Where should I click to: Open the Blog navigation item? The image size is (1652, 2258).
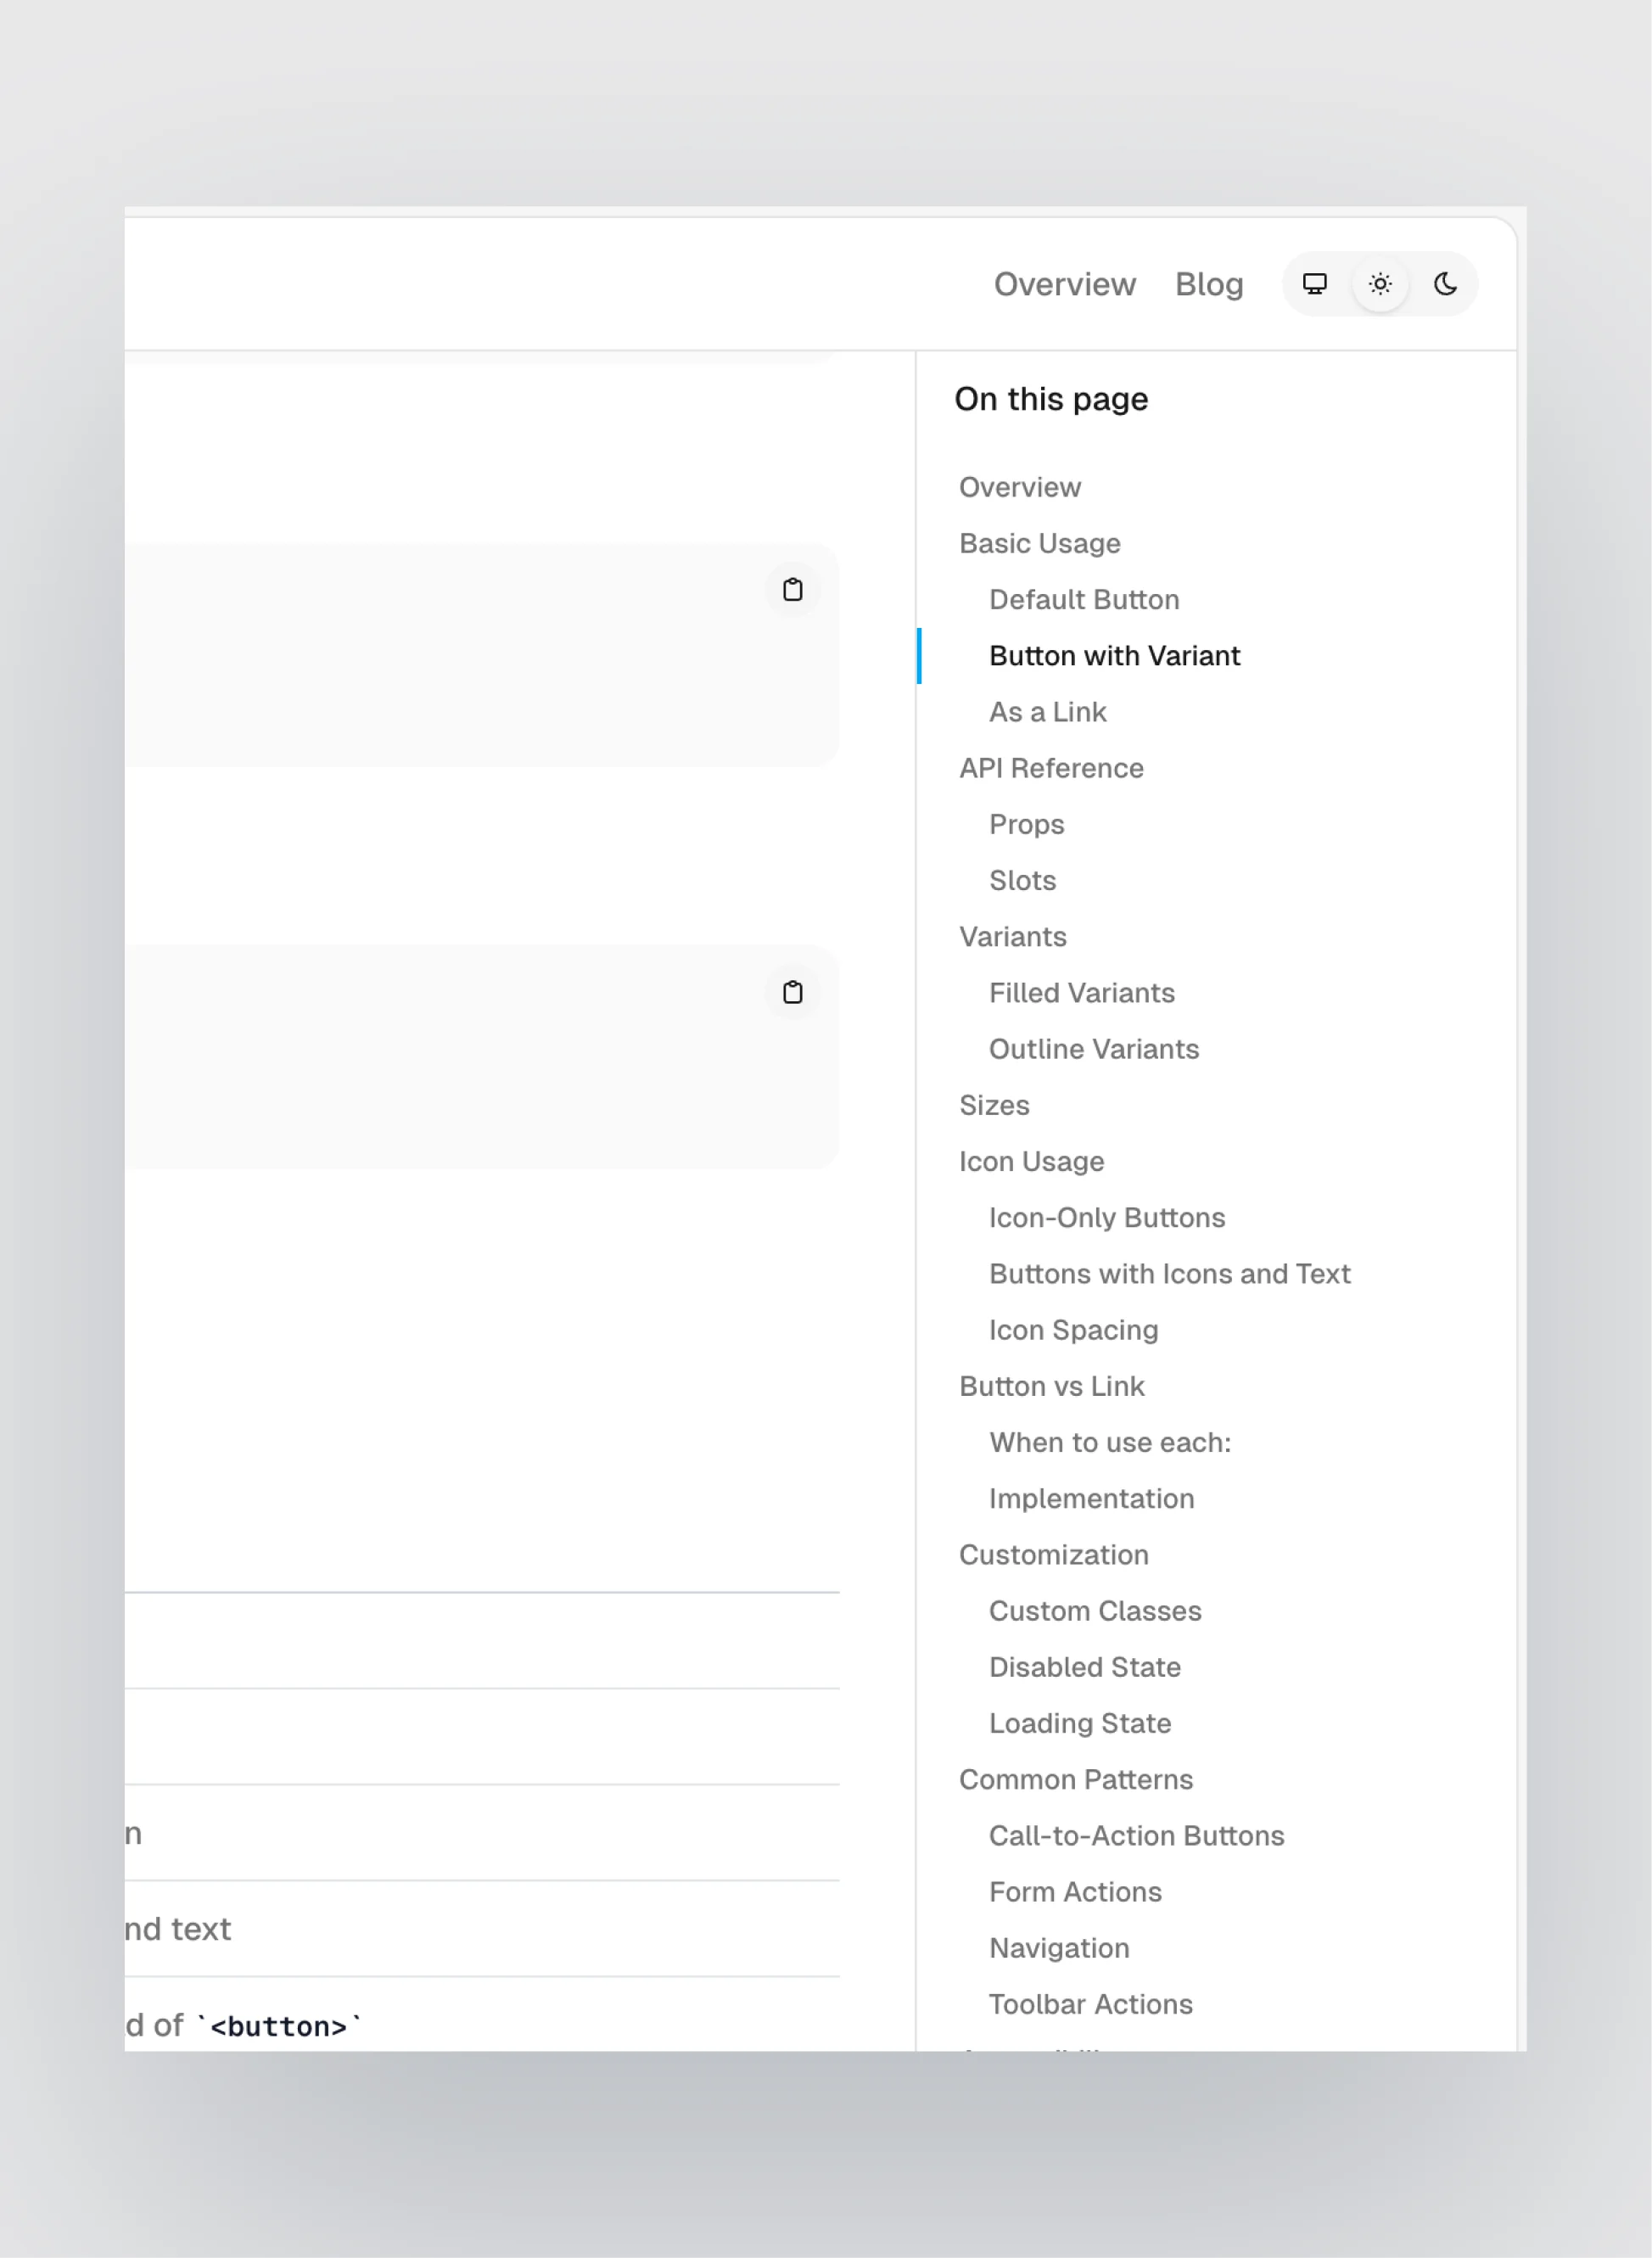(x=1209, y=284)
